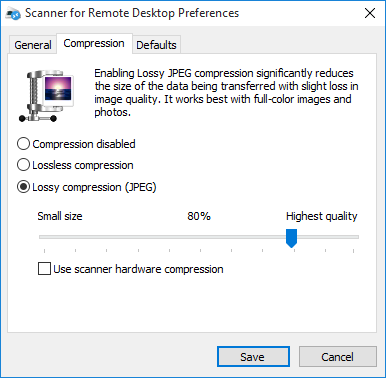Click the compression clamp image icon
The image size is (386, 378).
pos(46,96)
